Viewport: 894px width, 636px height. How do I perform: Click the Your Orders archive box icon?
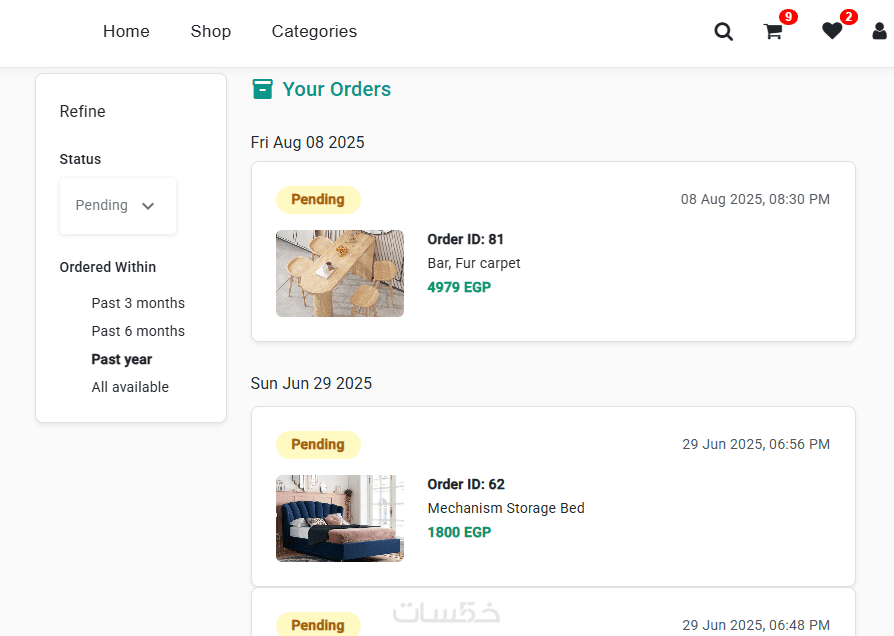pyautogui.click(x=262, y=90)
